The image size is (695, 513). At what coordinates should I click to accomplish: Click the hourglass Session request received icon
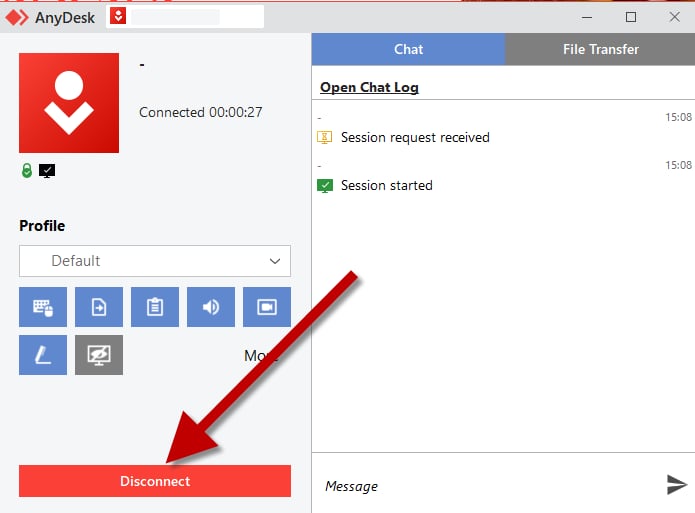(x=324, y=137)
